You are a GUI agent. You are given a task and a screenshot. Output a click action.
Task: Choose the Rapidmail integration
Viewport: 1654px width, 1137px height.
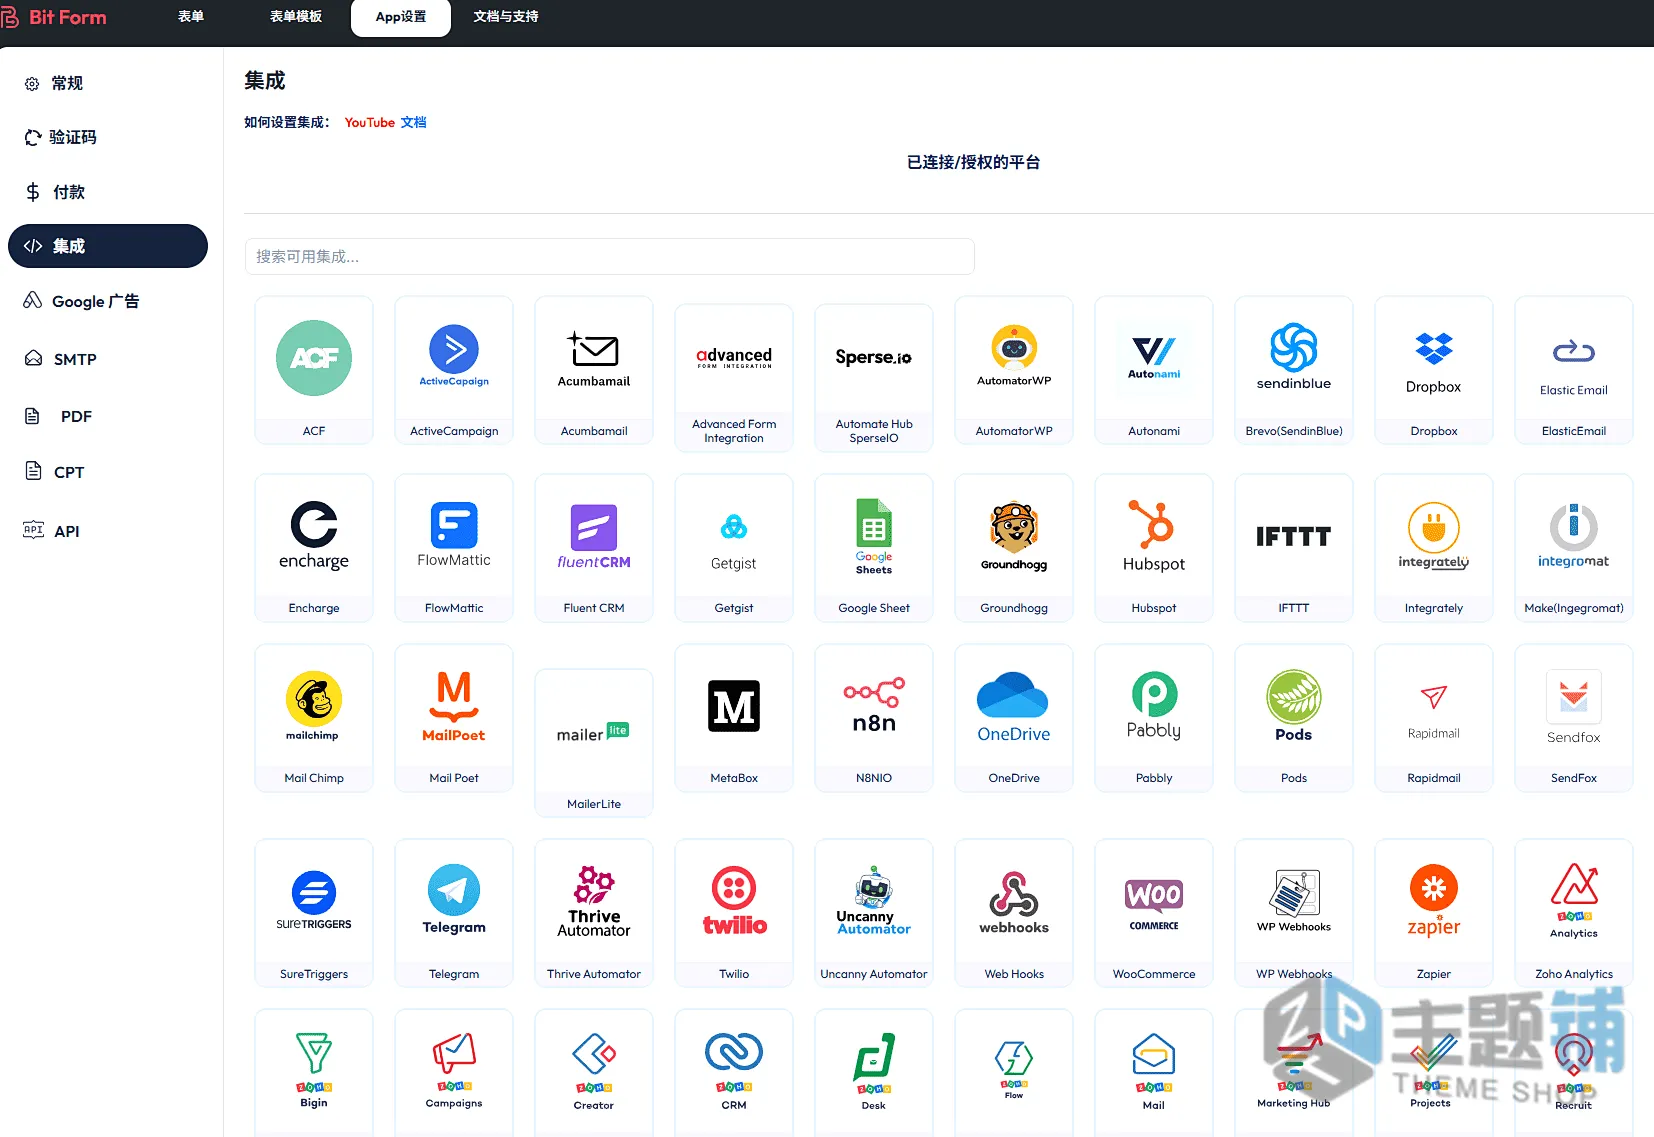coord(1434,718)
